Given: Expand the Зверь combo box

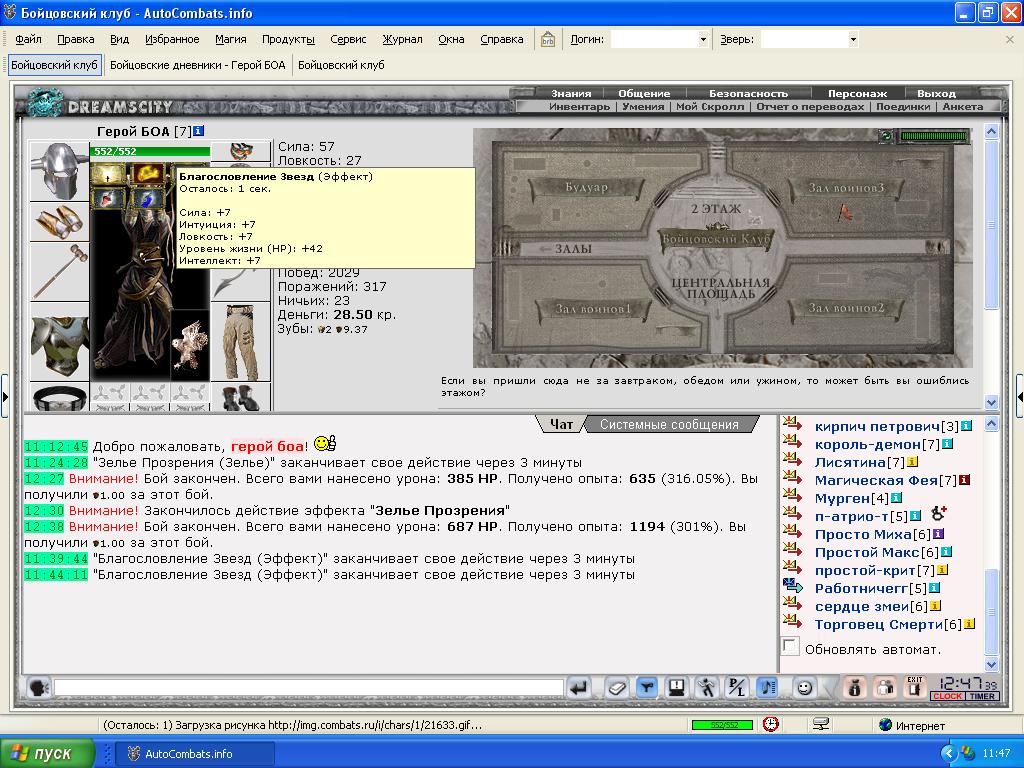Looking at the screenshot, I should point(853,39).
